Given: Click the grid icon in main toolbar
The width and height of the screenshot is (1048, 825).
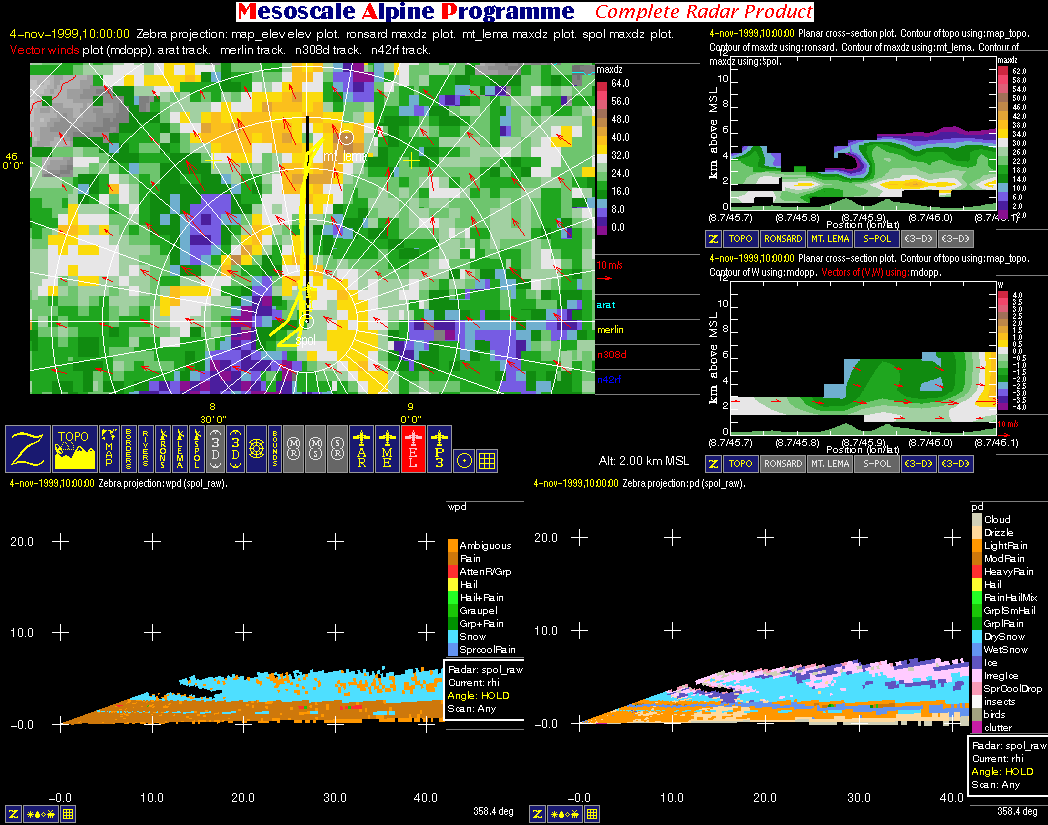Looking at the screenshot, I should click(487, 460).
